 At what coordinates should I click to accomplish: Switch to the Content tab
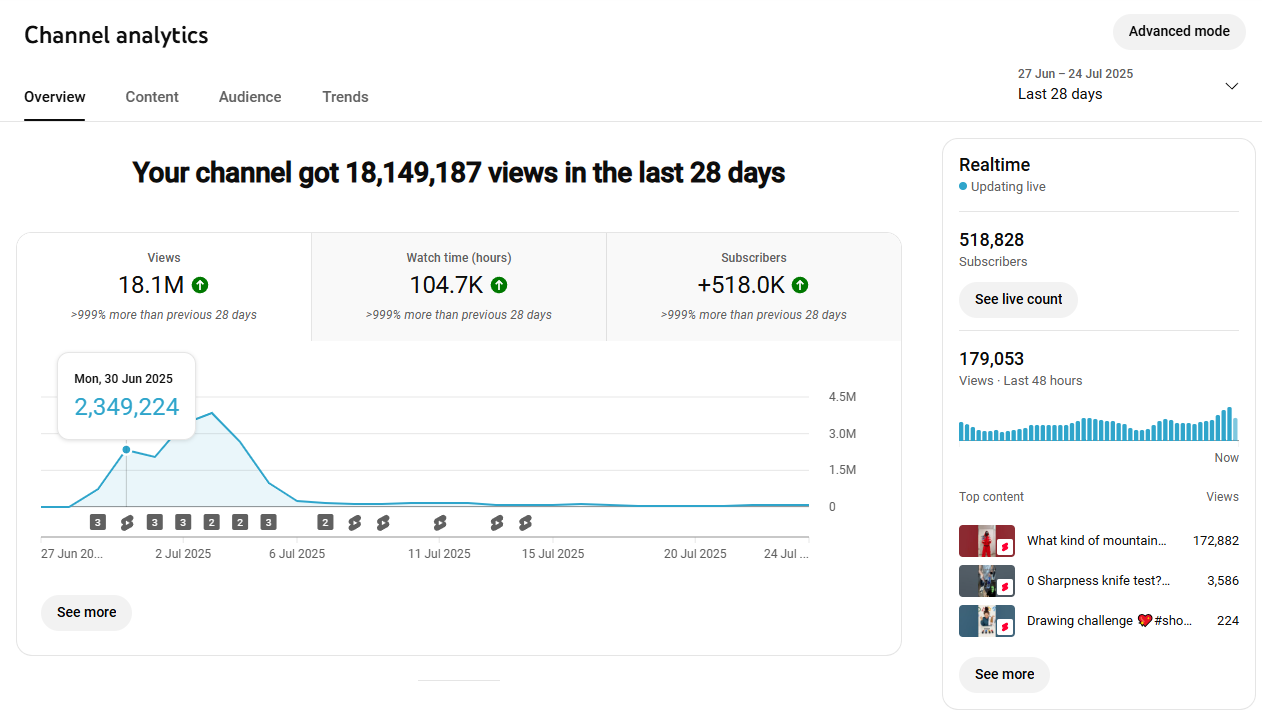[152, 97]
